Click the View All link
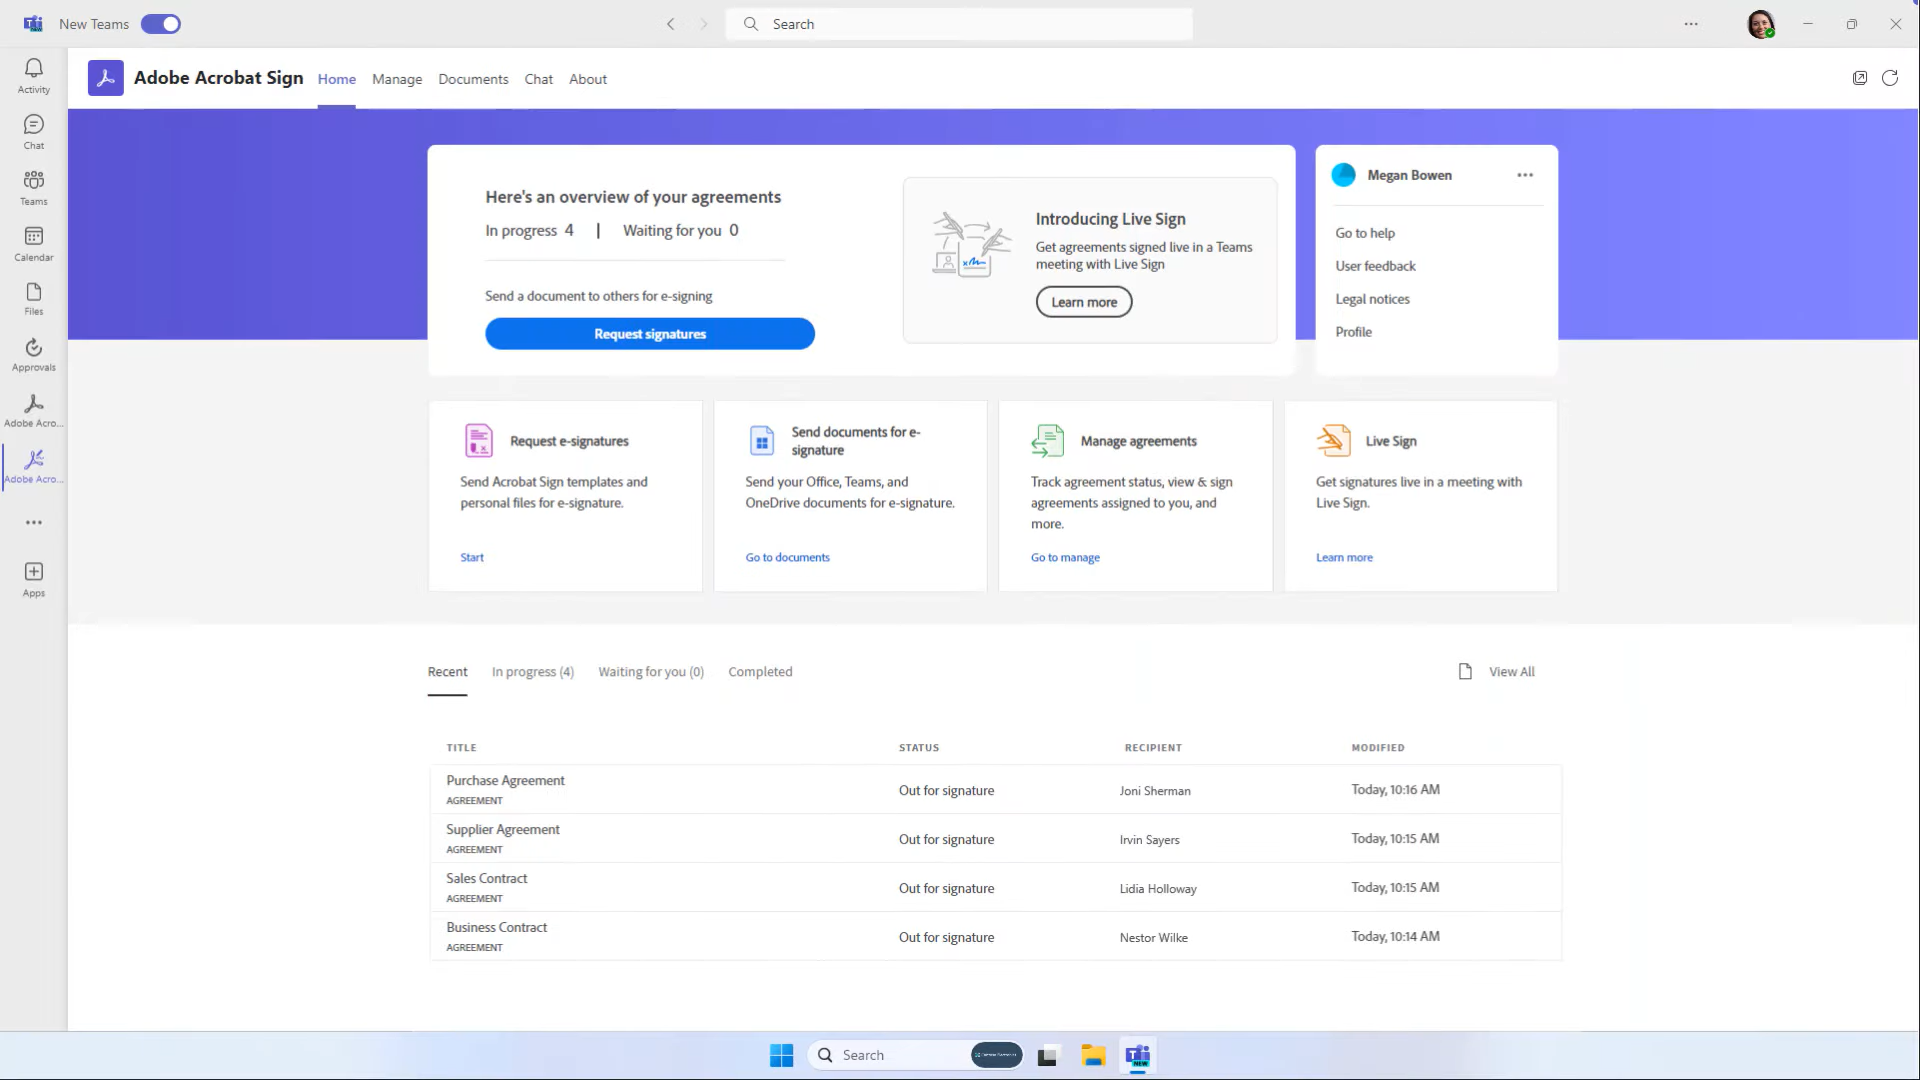 point(1512,672)
